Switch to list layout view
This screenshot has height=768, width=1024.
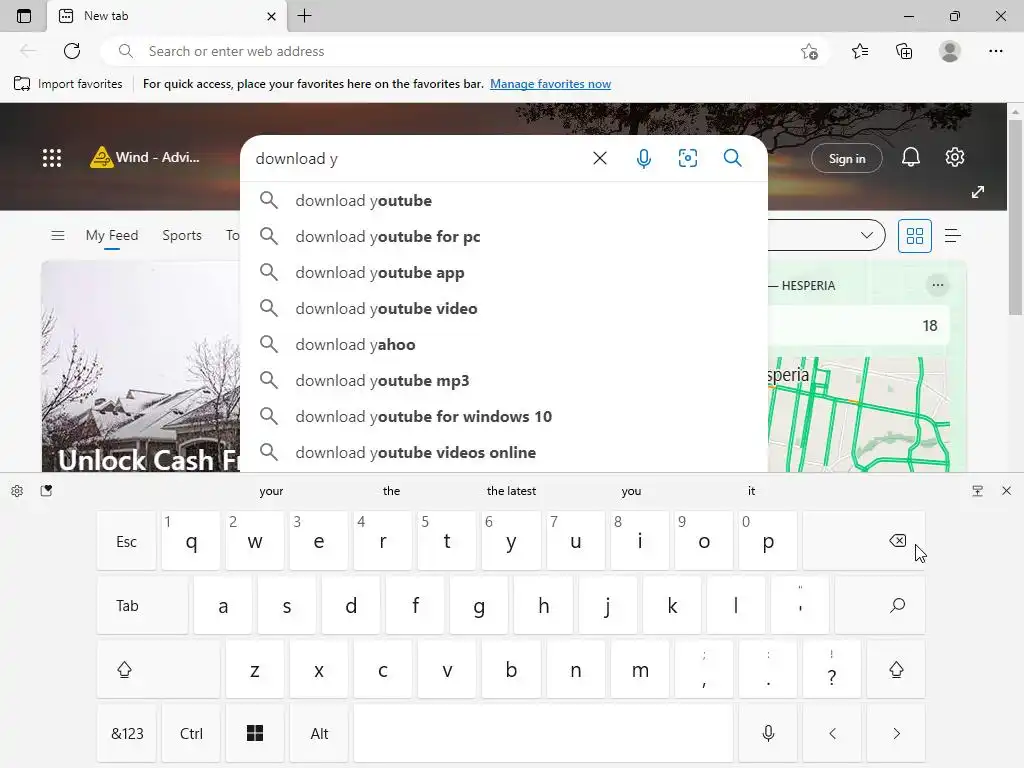953,236
